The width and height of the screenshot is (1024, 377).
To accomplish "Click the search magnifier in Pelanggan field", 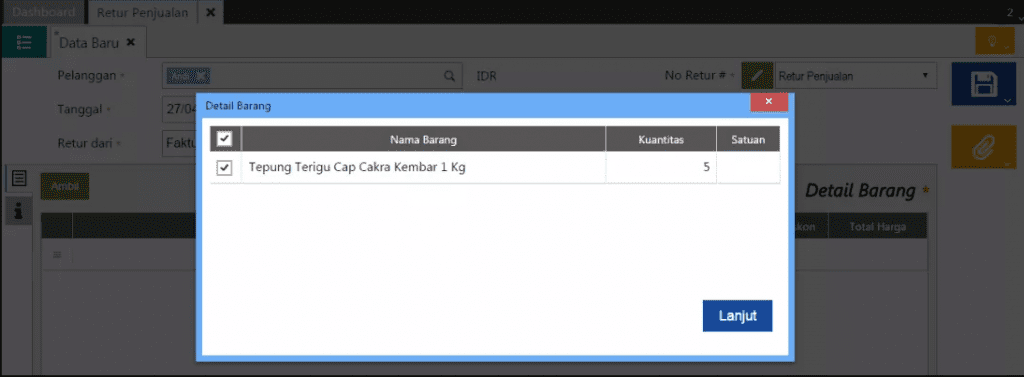I will pos(449,76).
